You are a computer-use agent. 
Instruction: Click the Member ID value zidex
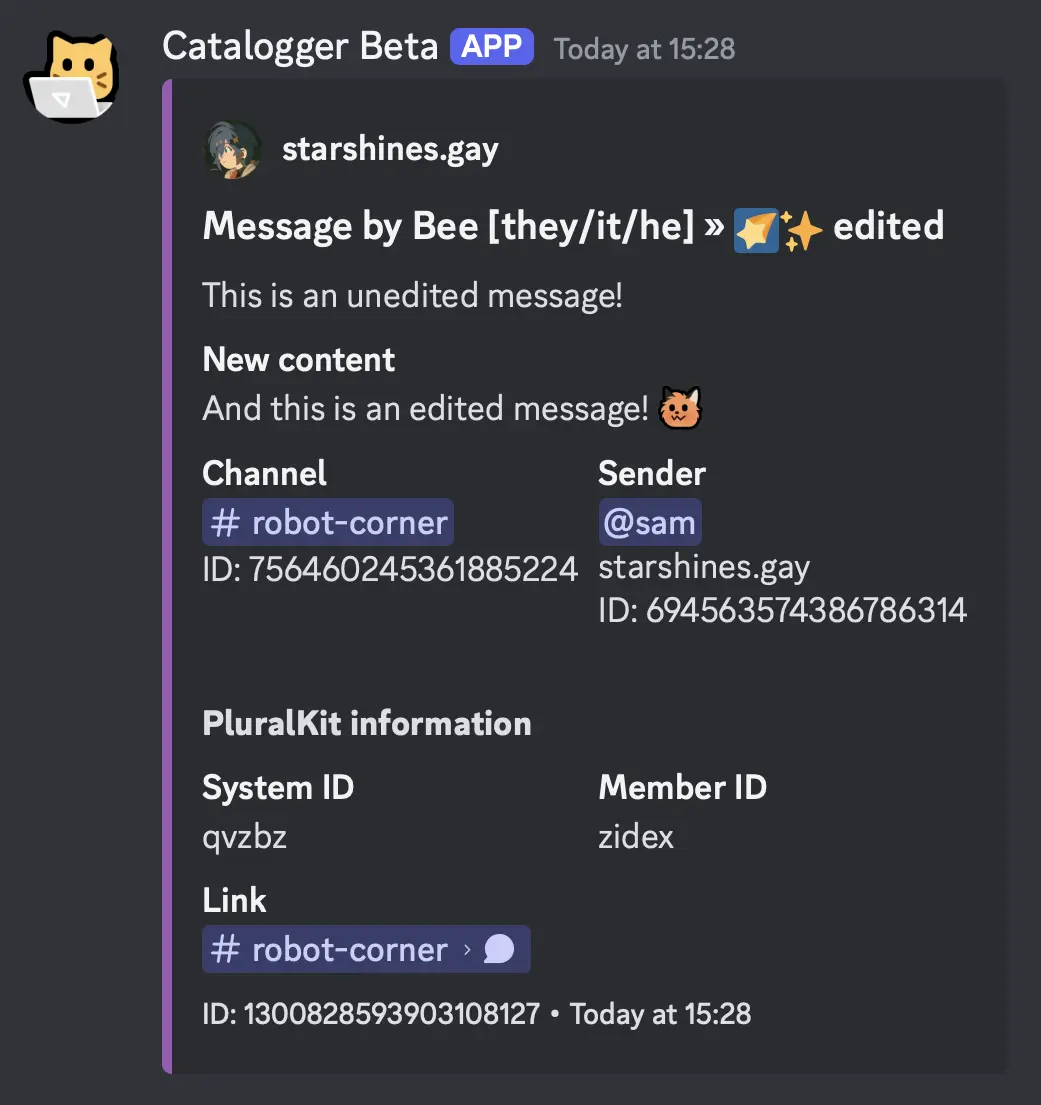click(x=636, y=836)
